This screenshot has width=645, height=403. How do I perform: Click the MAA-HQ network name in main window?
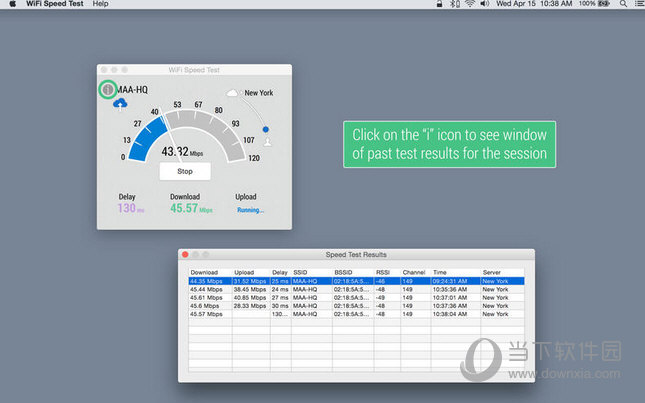click(132, 90)
